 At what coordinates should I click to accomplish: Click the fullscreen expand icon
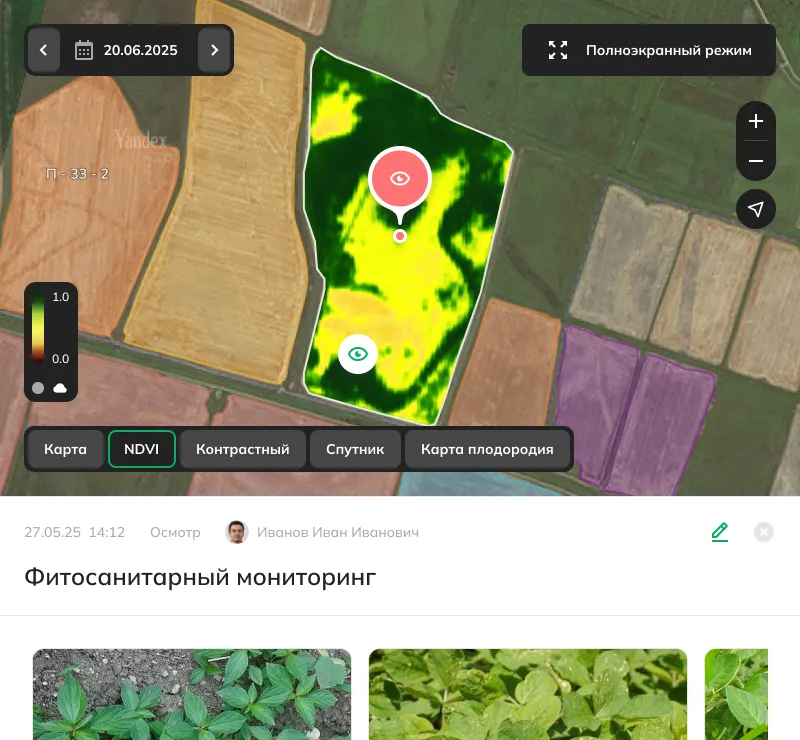point(558,49)
